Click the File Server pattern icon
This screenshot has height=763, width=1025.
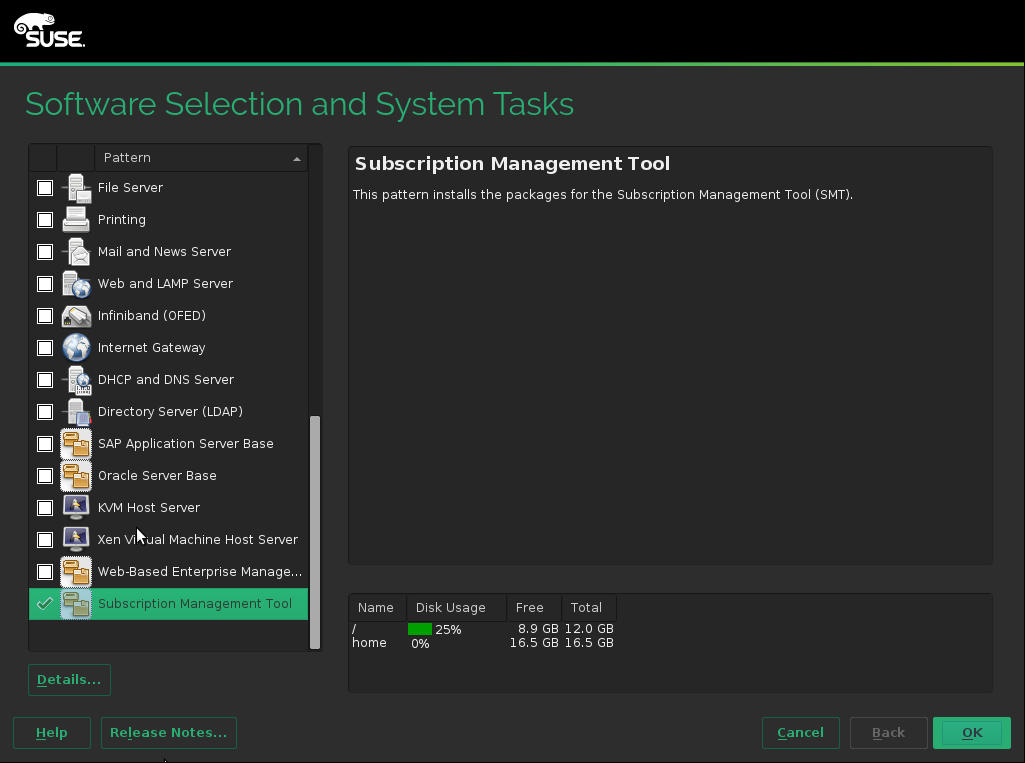click(77, 188)
